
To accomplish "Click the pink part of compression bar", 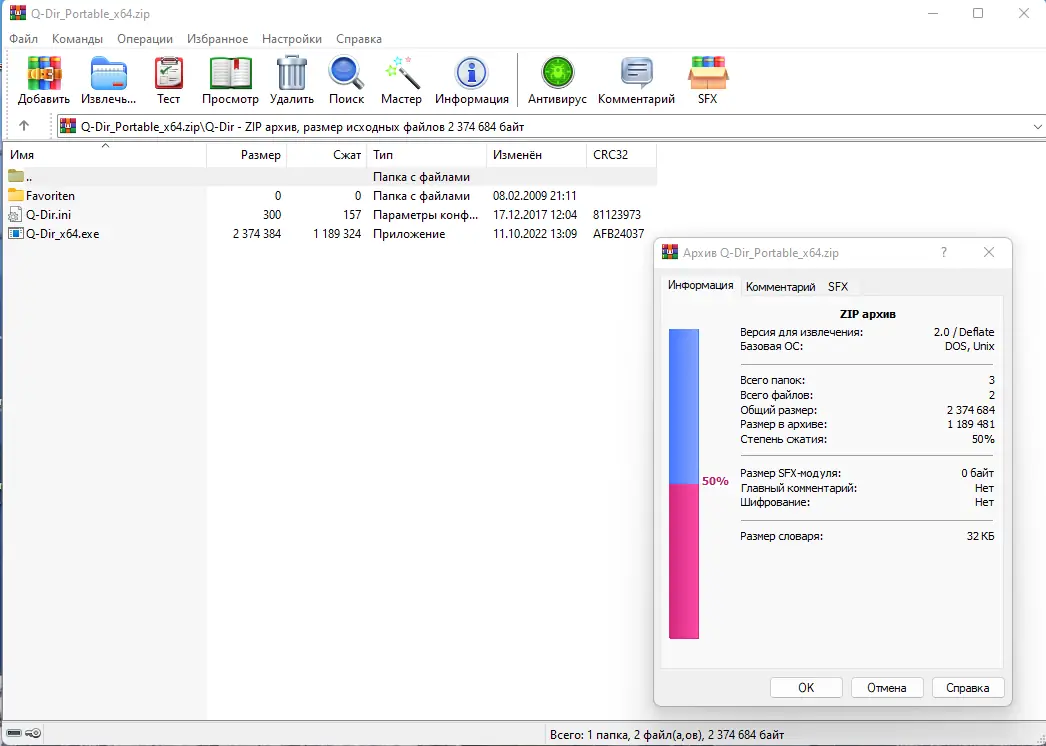I will (x=684, y=561).
